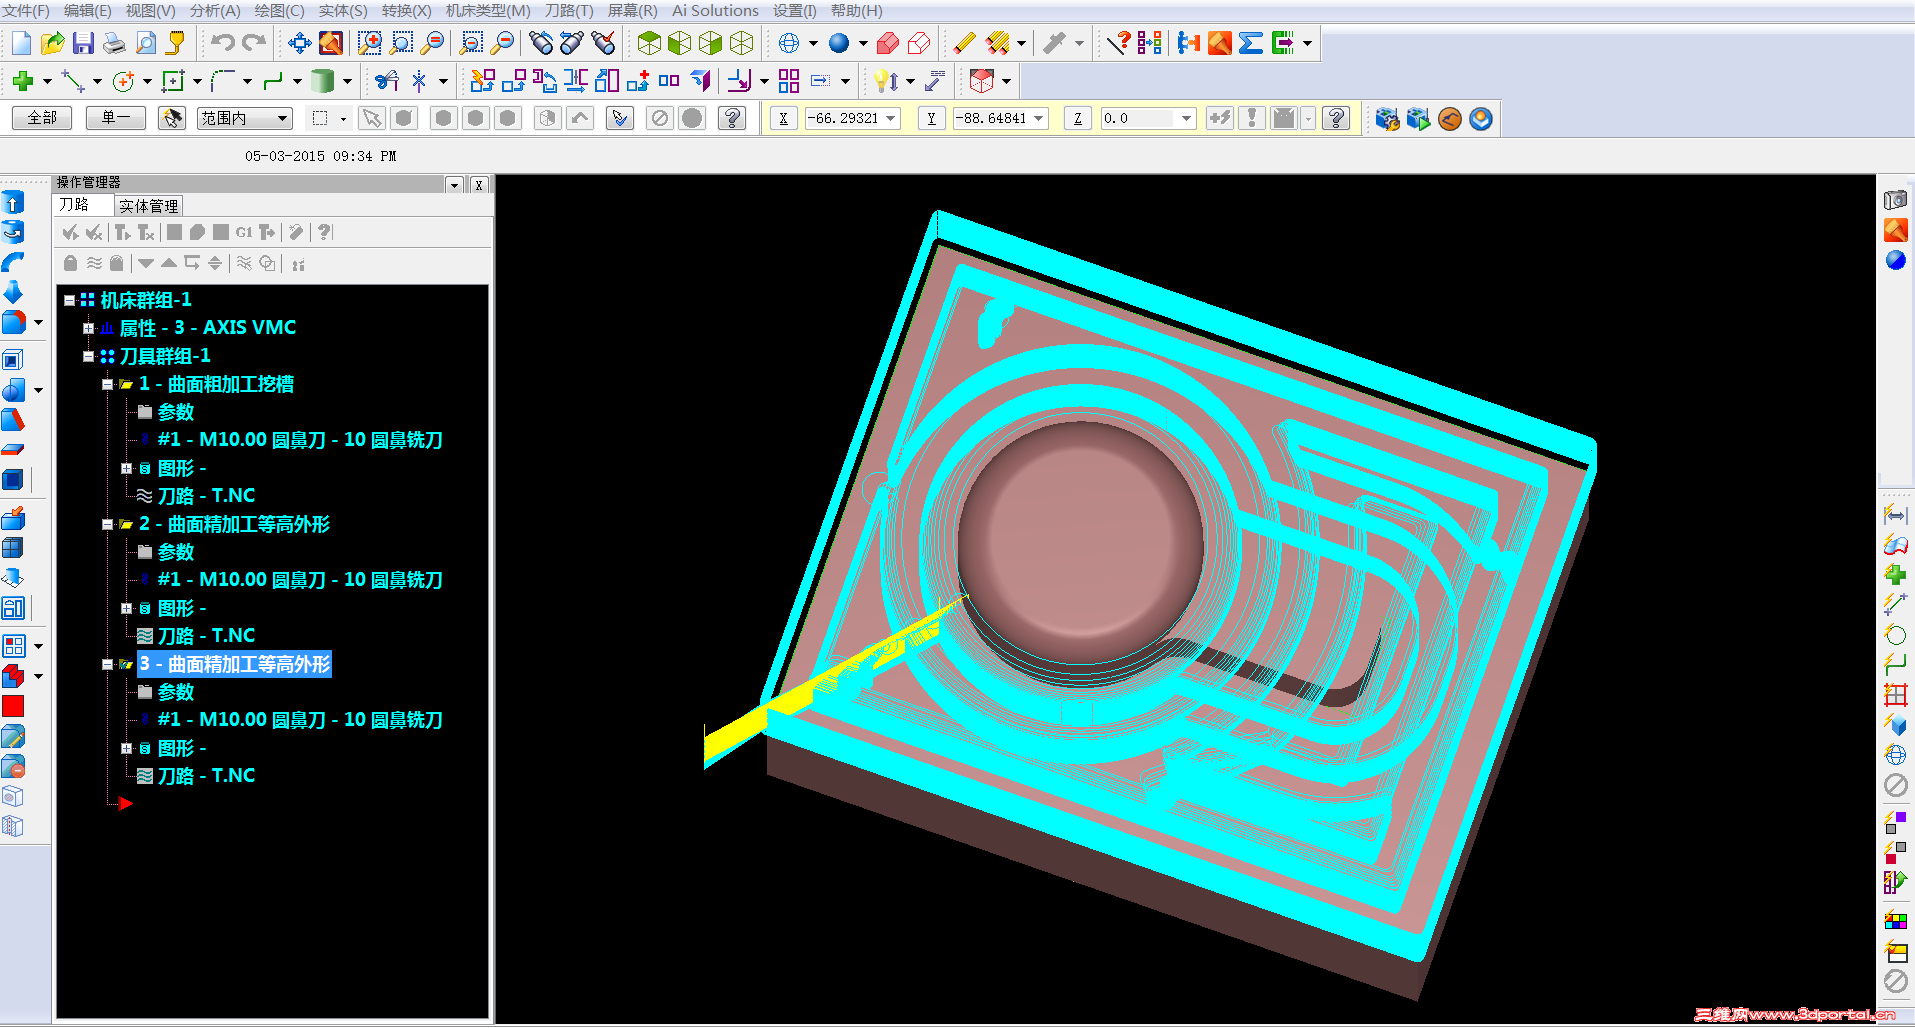Click the yellow pencil icon
Screen dimensions: 1915x1028
(964, 43)
